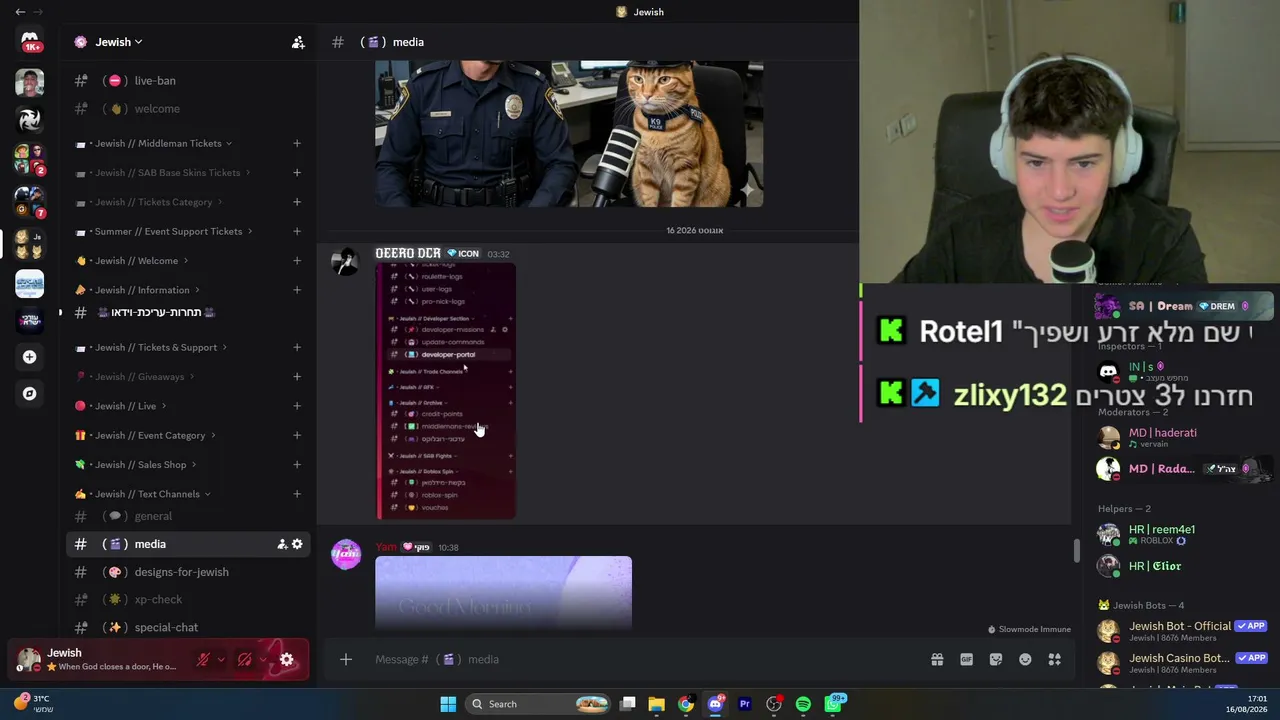The height and width of the screenshot is (720, 1280).
Task: Open Discord direct messages home icon
Action: coord(30,42)
